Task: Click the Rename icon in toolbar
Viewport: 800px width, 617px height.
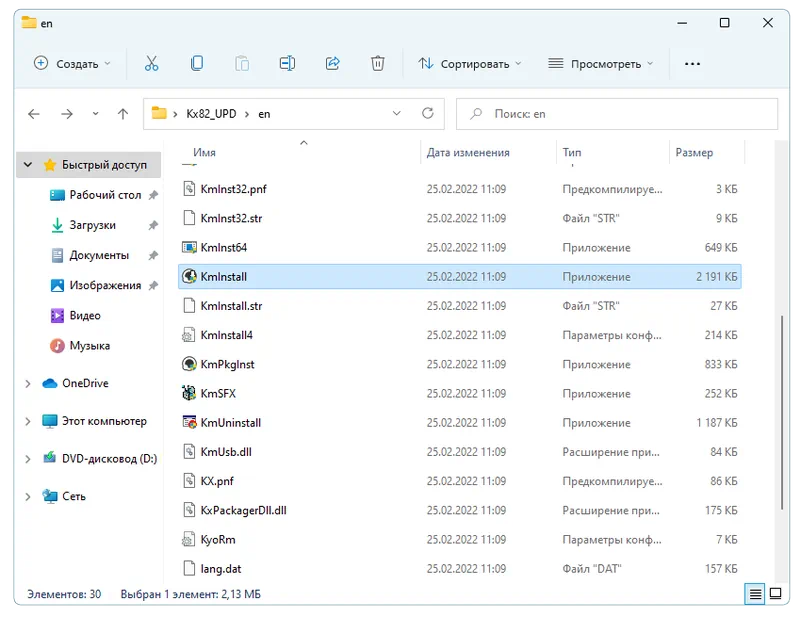Action: click(287, 63)
